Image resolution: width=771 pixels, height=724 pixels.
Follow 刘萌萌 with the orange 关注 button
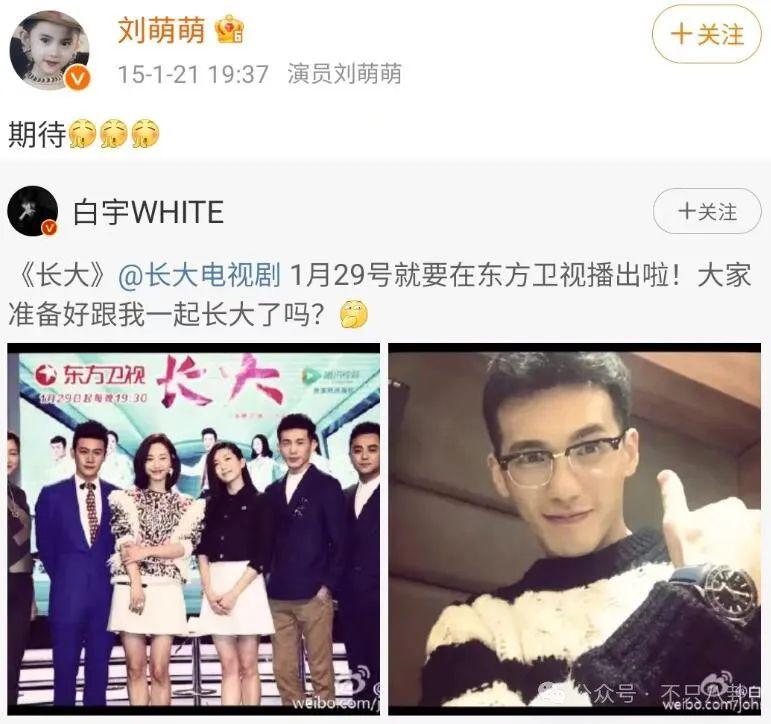(x=707, y=34)
